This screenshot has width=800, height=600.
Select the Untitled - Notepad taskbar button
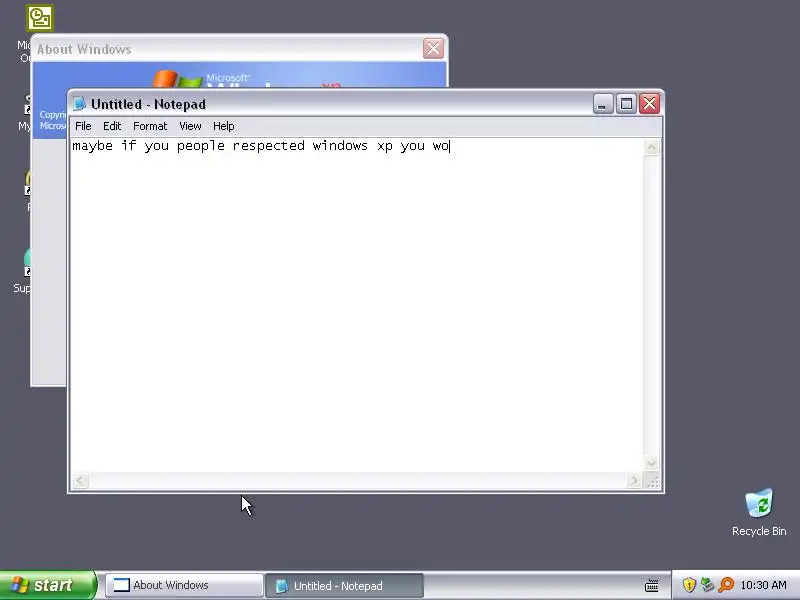point(344,586)
